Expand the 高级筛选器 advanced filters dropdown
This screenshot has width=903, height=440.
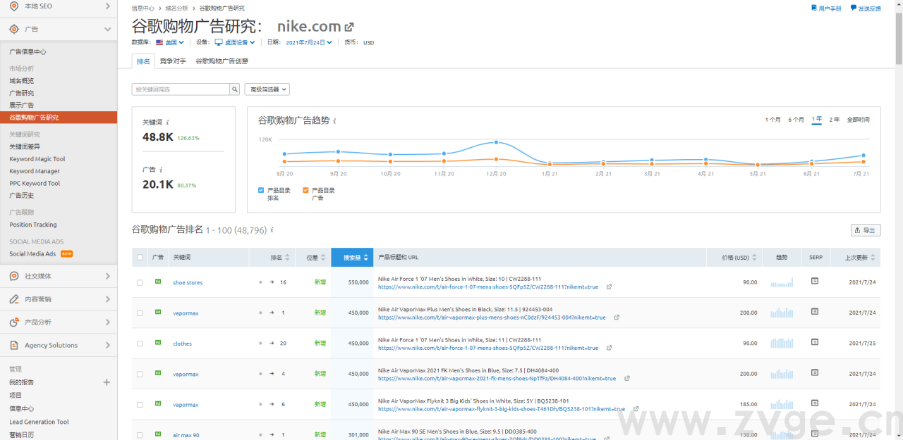[x=267, y=89]
